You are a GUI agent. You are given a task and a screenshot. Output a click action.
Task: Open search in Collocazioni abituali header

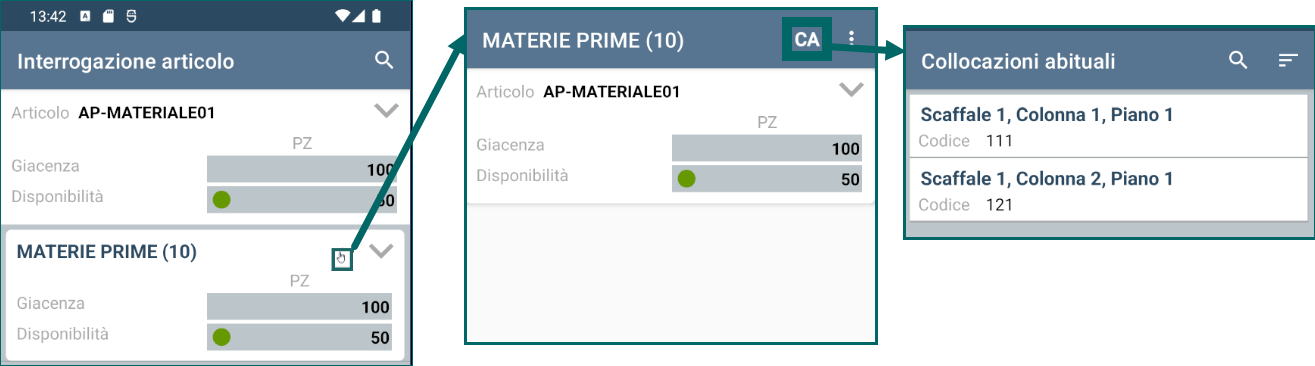(x=1238, y=61)
